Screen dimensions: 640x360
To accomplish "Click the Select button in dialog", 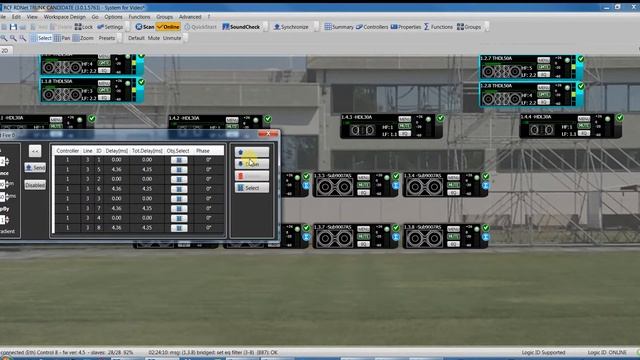I will click(x=252, y=188).
